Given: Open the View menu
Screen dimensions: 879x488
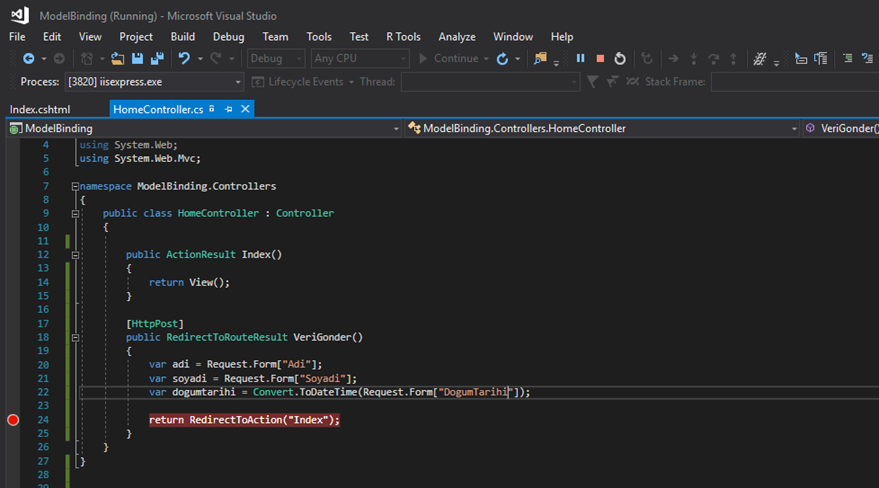Looking at the screenshot, I should pos(90,36).
